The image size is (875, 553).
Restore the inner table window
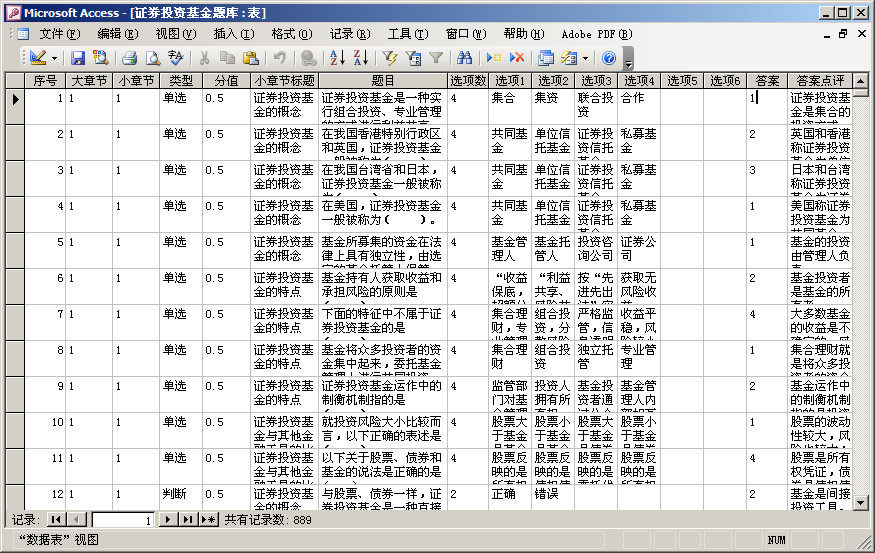843,34
